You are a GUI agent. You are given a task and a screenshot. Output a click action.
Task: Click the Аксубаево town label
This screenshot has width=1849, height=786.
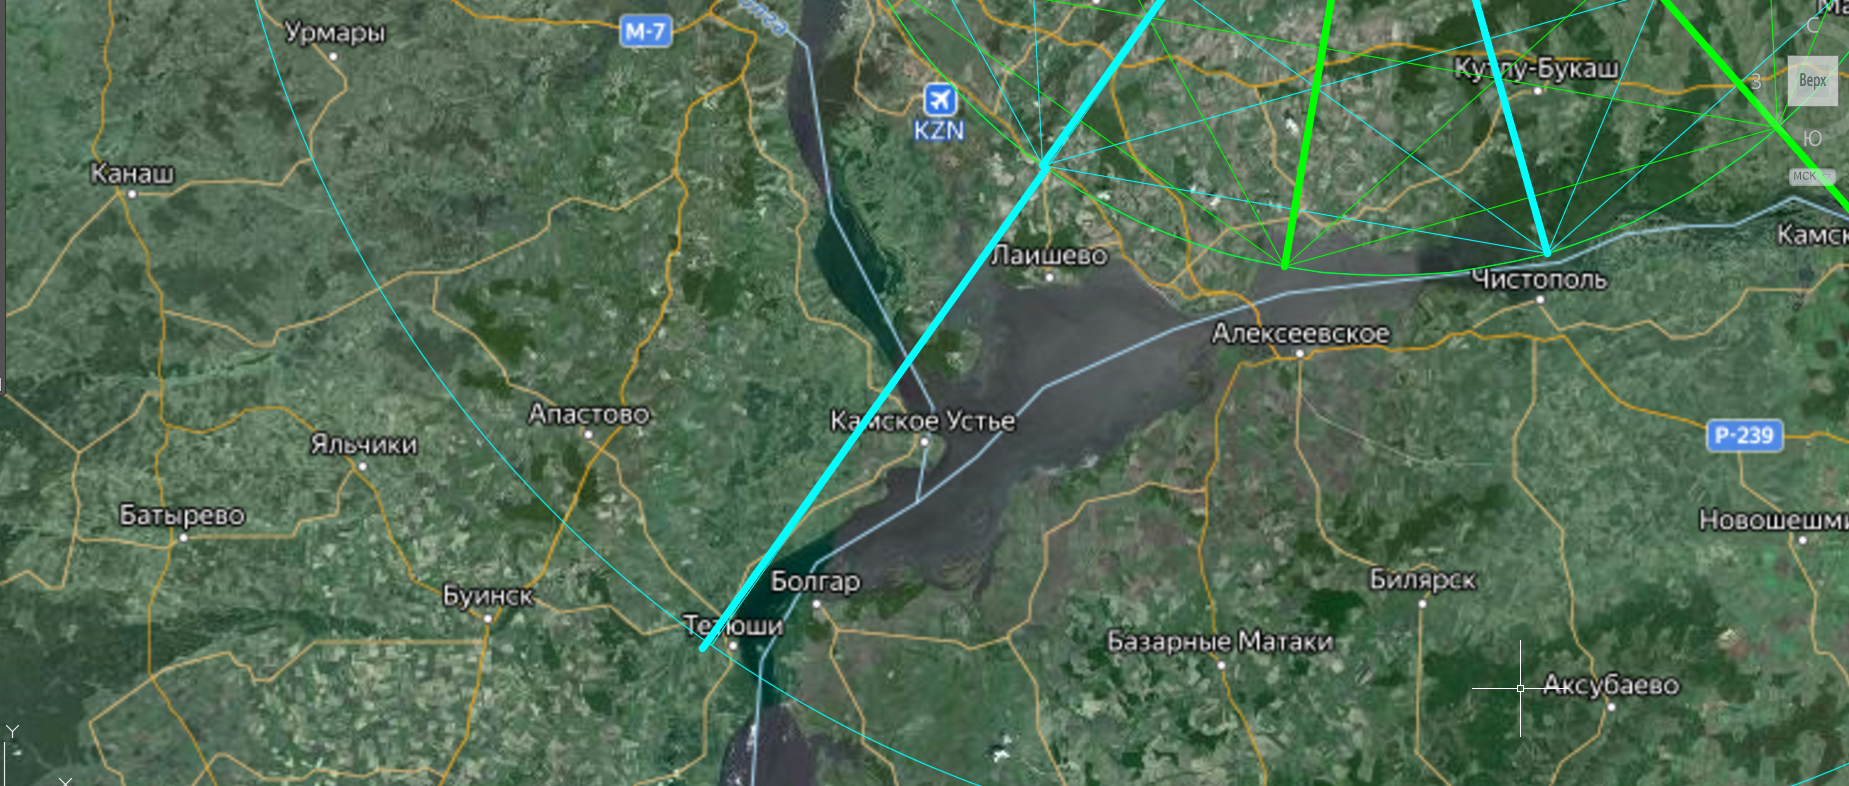click(1610, 685)
